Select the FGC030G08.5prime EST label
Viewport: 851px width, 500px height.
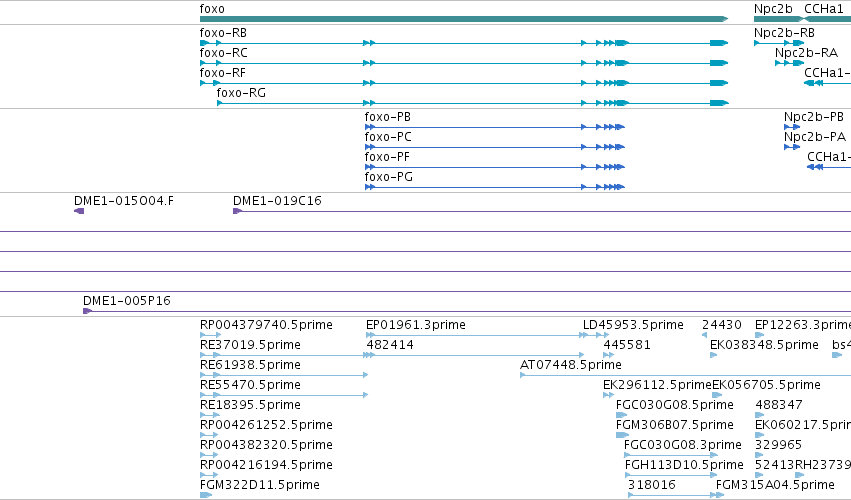(x=675, y=405)
